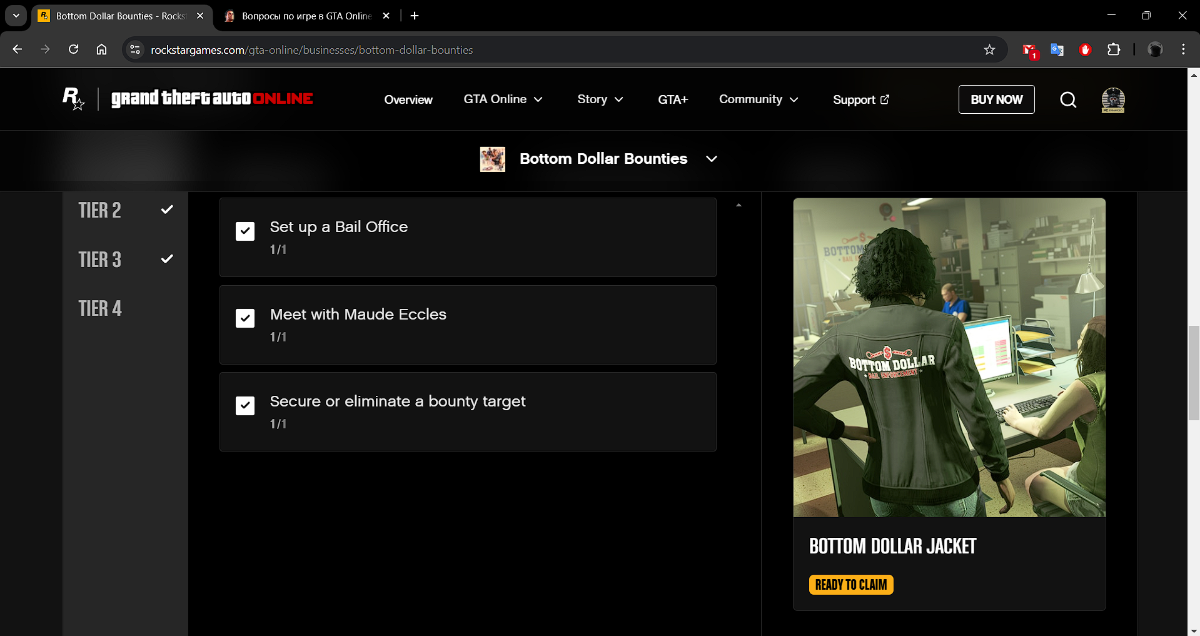This screenshot has height=636, width=1200.
Task: Click Secure or eliminate a bounty target text
Action: pos(398,401)
